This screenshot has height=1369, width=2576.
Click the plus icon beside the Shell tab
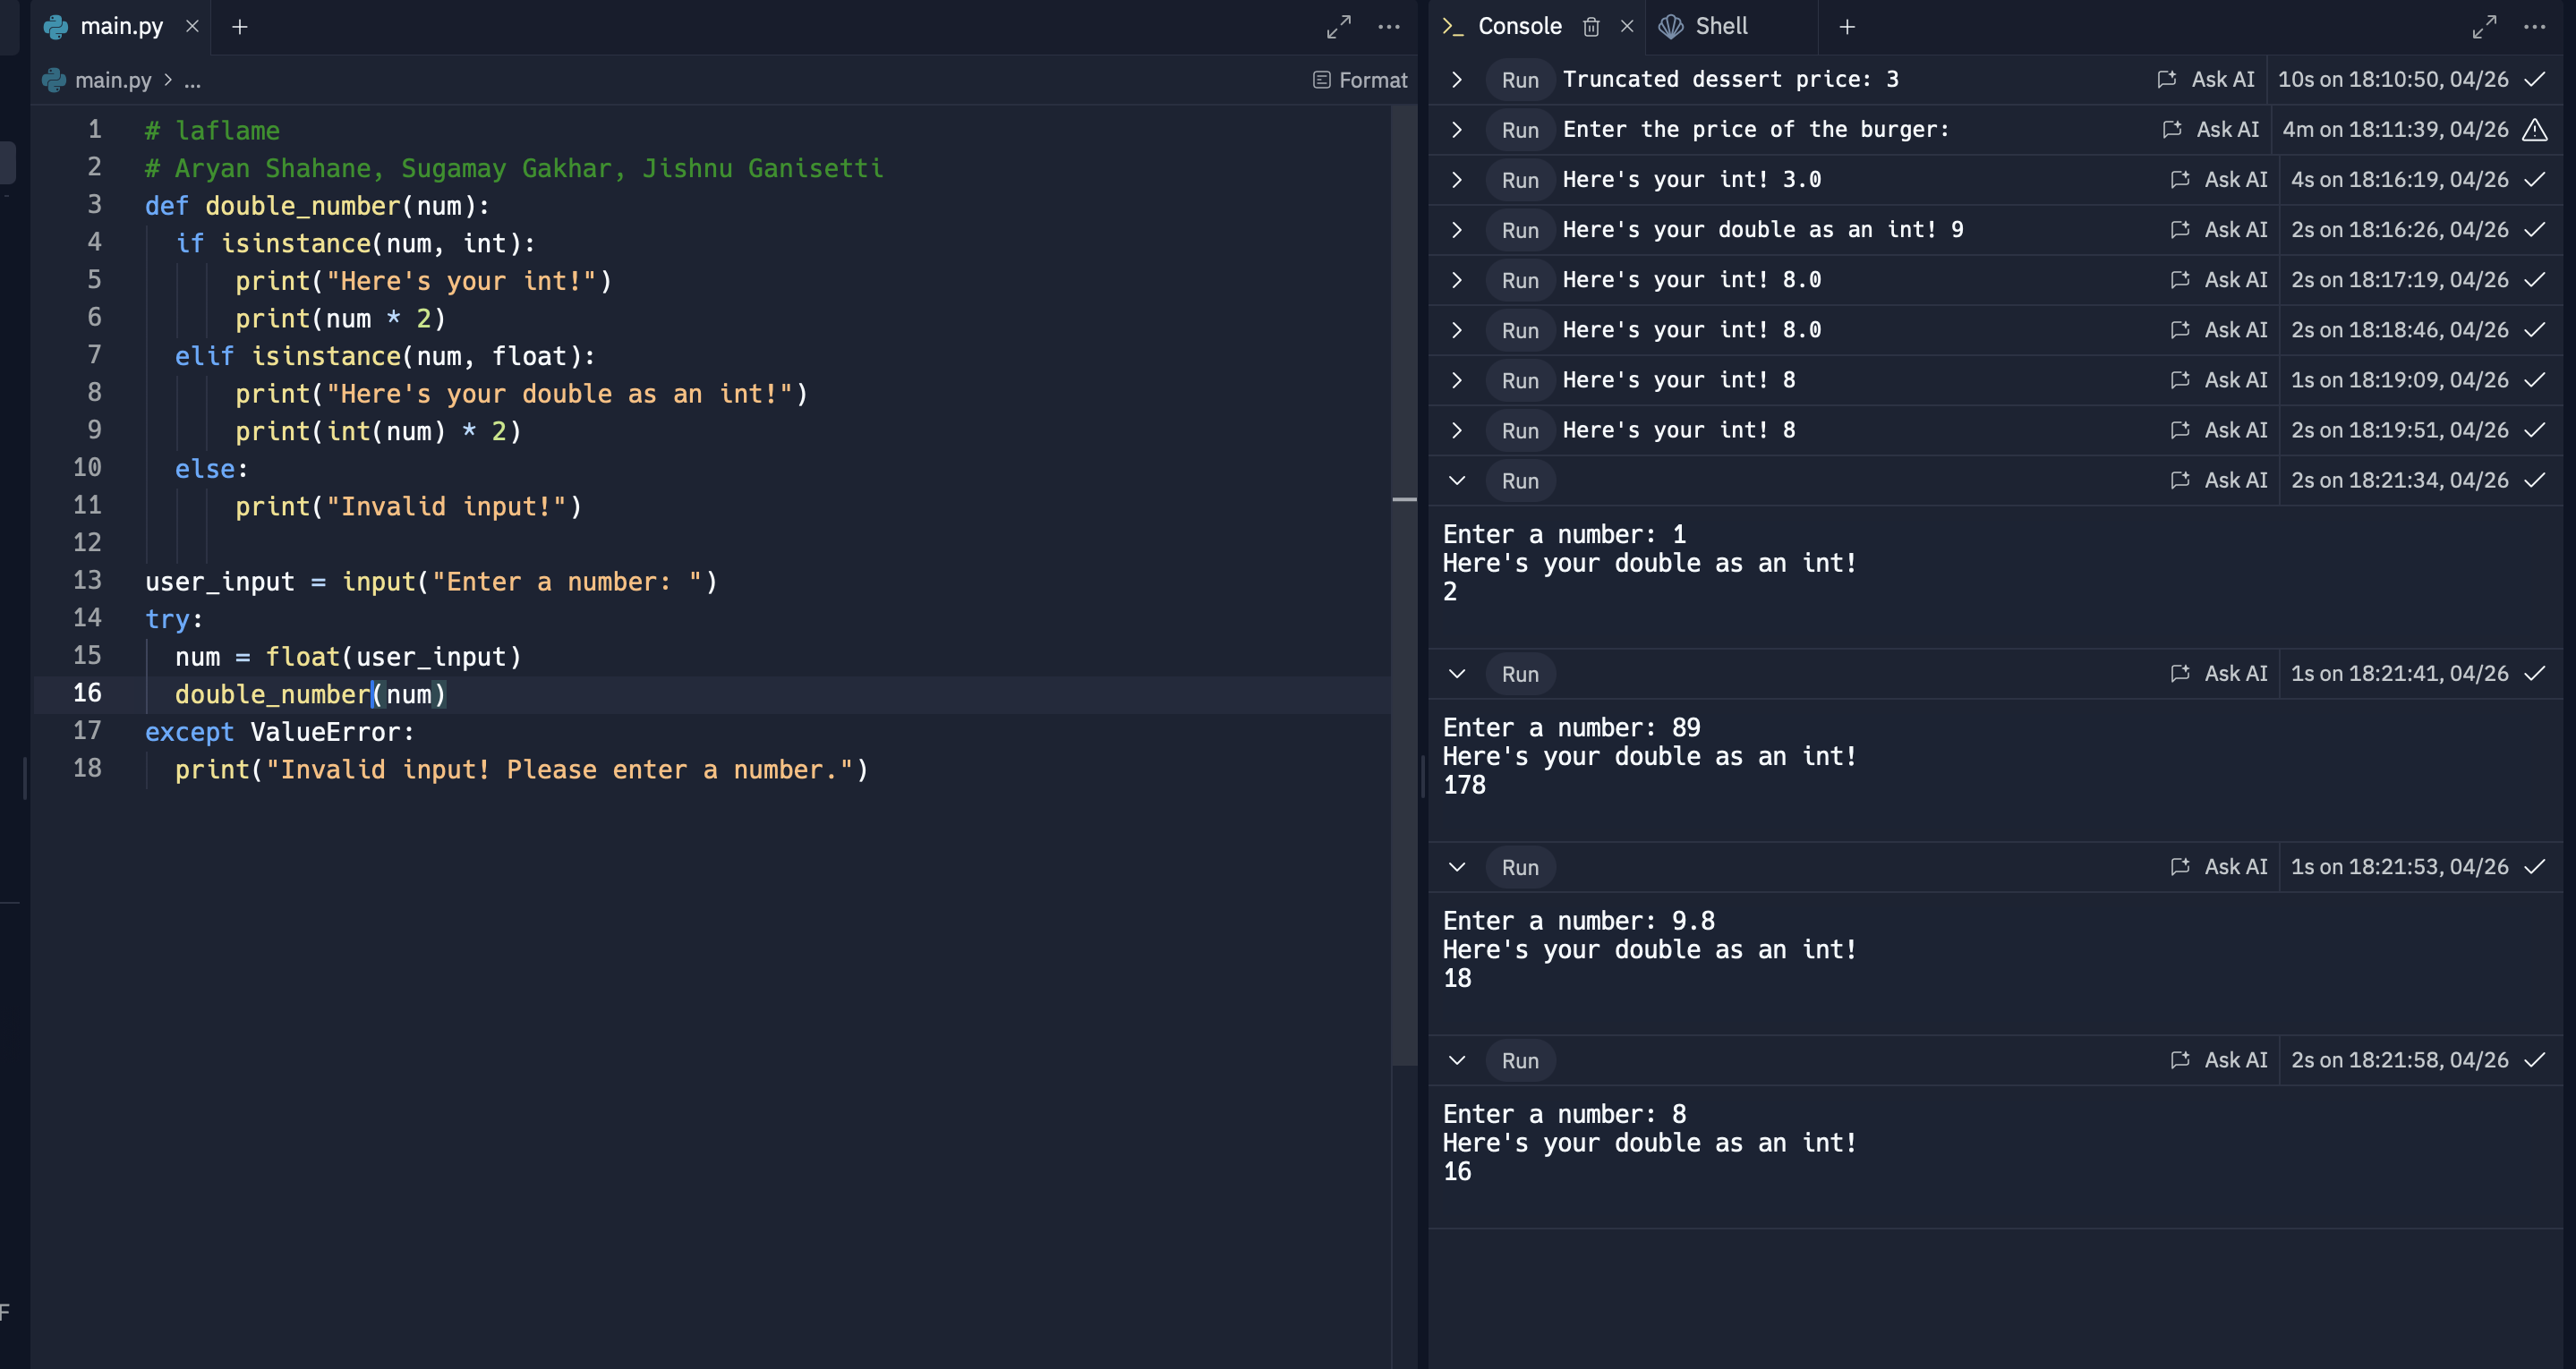tap(1847, 27)
